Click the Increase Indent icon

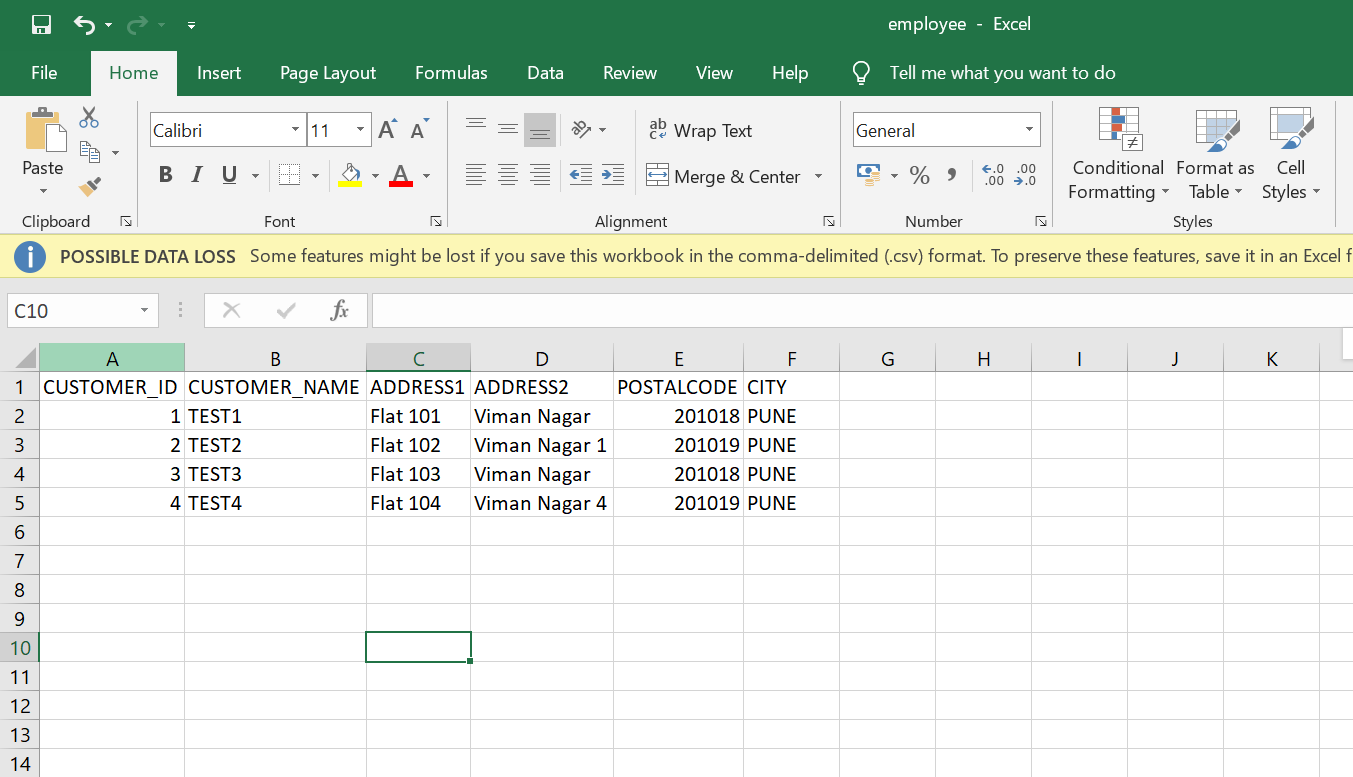613,176
